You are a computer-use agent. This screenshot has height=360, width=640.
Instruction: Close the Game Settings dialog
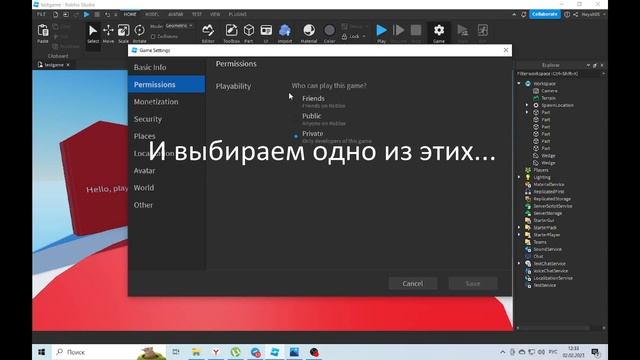pos(506,50)
